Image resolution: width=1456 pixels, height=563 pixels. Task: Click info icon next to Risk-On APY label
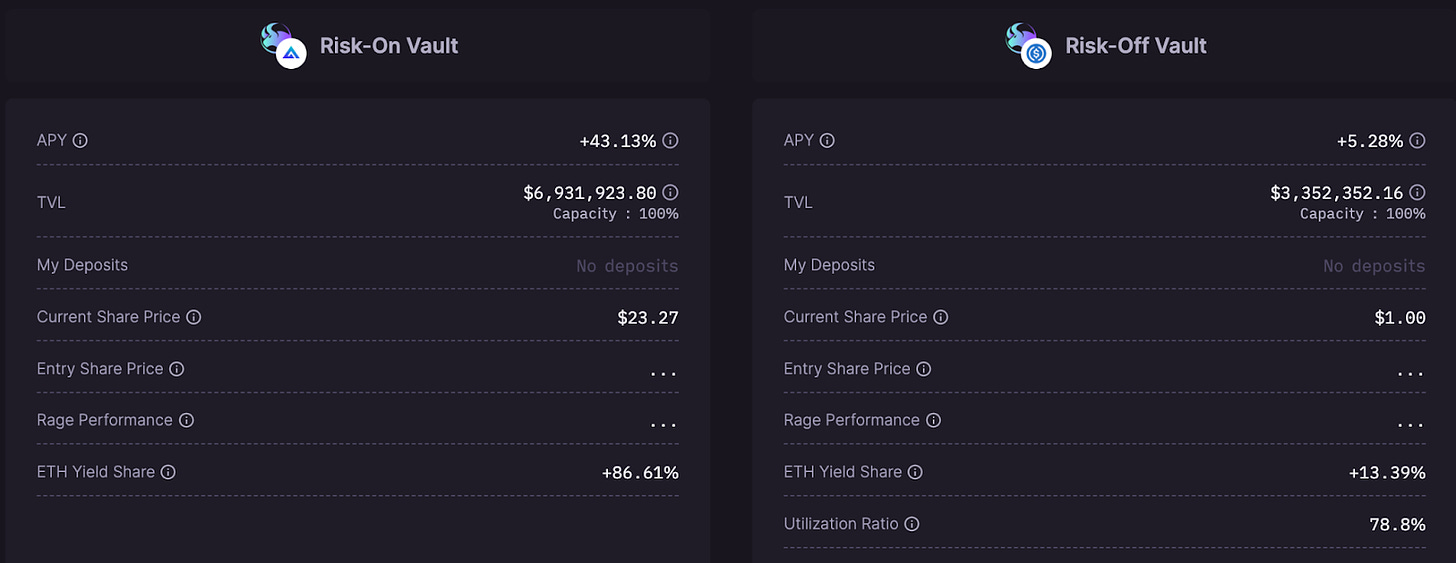(x=81, y=141)
